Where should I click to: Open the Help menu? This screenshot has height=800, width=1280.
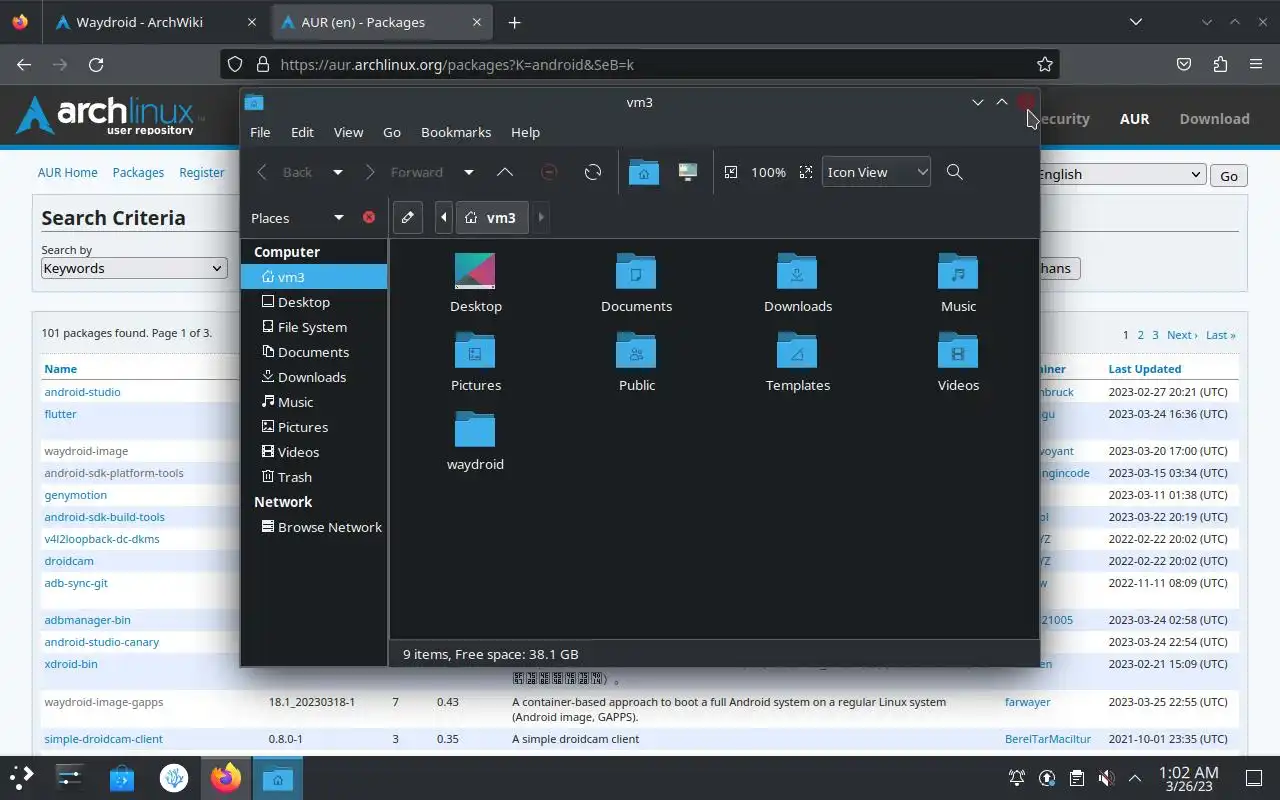525,132
